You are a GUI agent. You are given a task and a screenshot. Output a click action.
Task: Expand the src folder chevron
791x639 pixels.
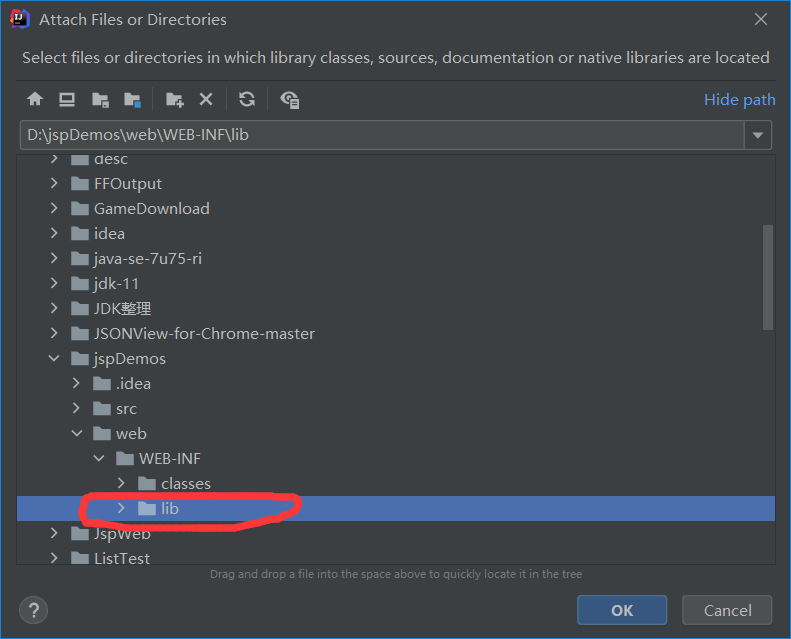pos(76,408)
